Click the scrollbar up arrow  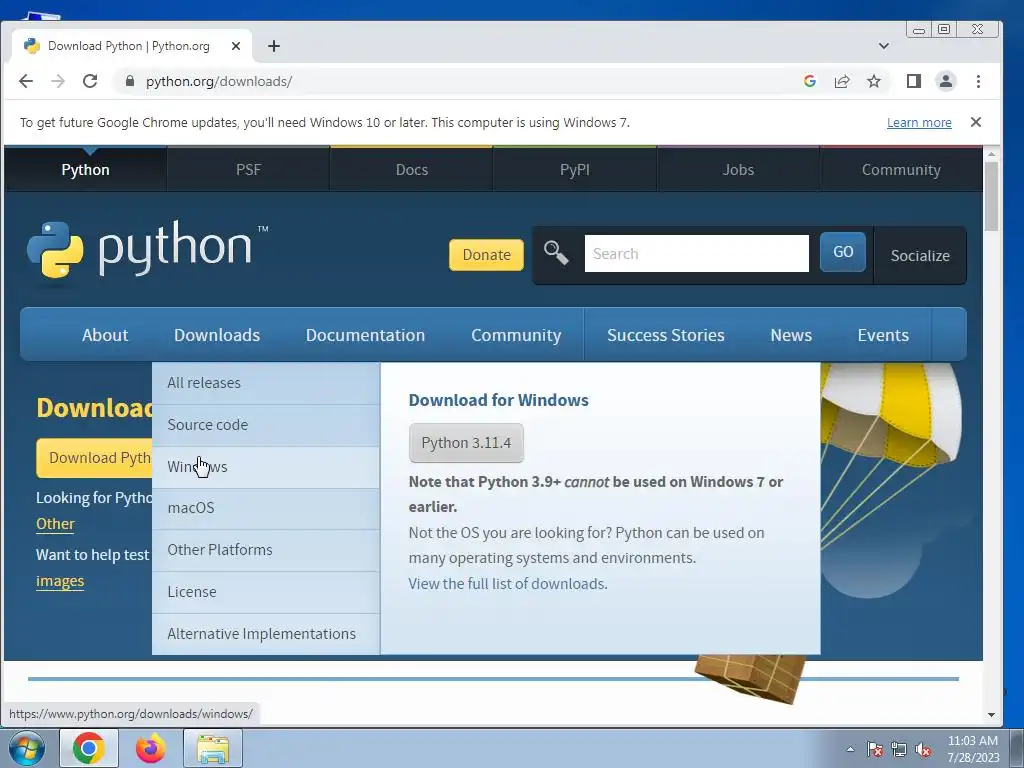coord(991,154)
